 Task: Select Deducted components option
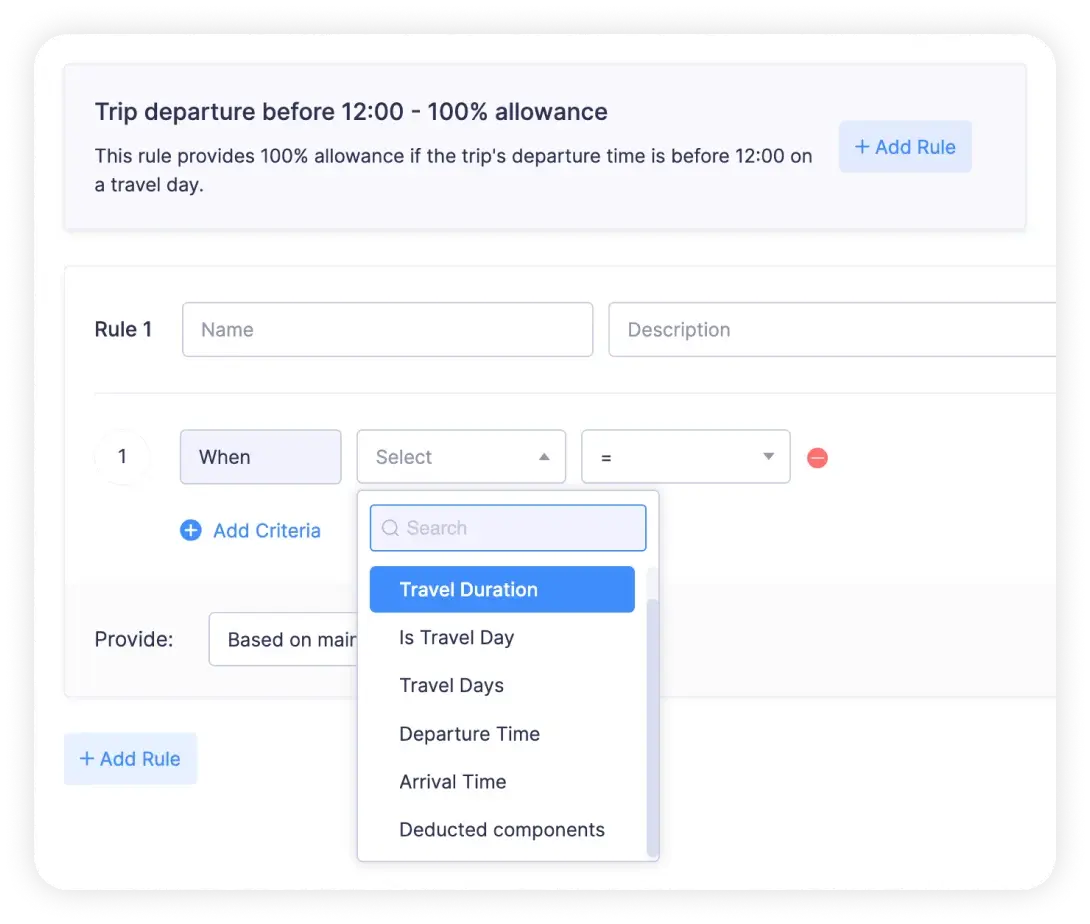click(502, 829)
